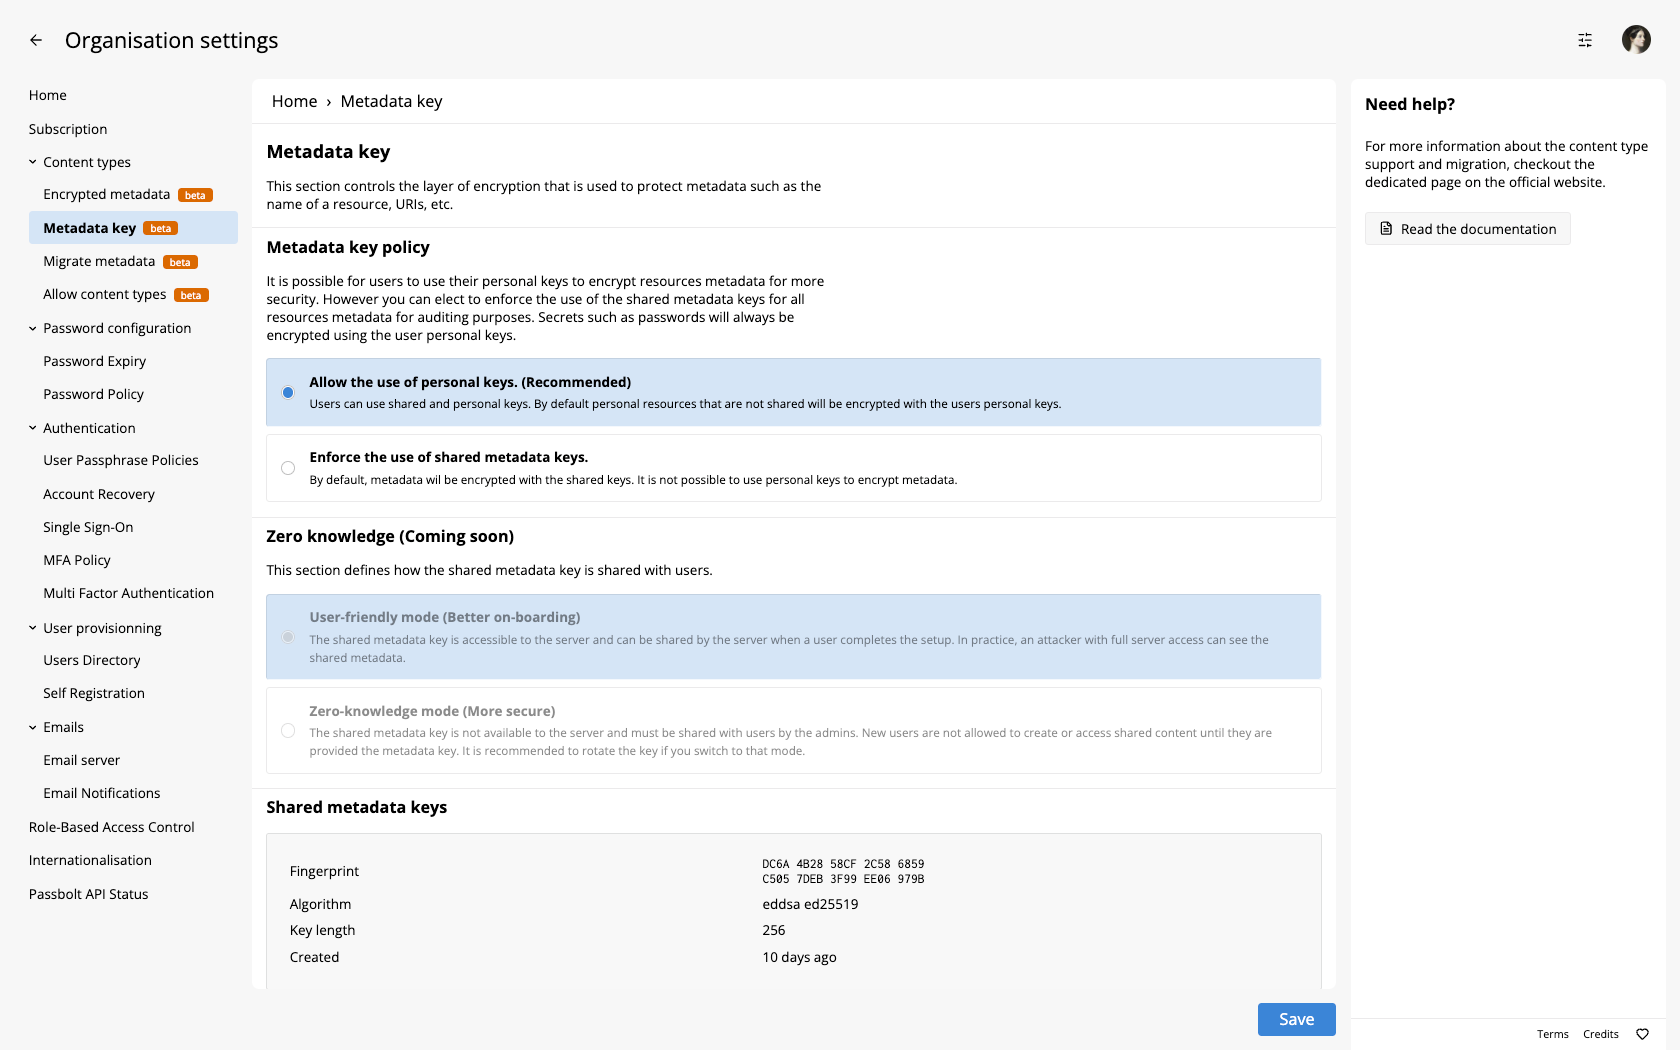Screen dimensions: 1680x1050
Task: Open Password Expiry settings
Action: (95, 361)
